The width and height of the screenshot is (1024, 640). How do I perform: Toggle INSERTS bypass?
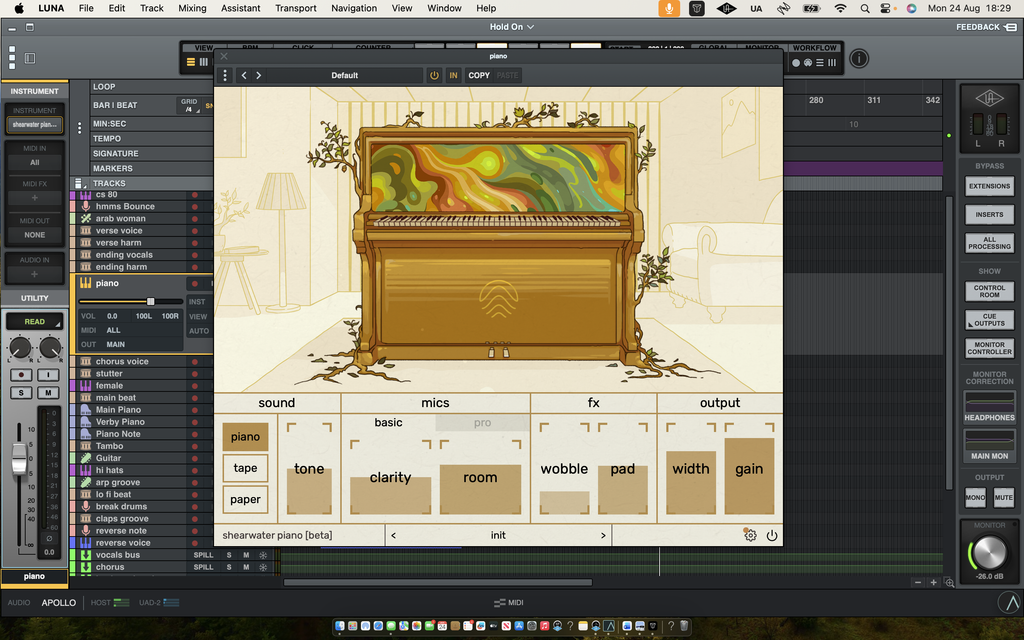pos(989,214)
